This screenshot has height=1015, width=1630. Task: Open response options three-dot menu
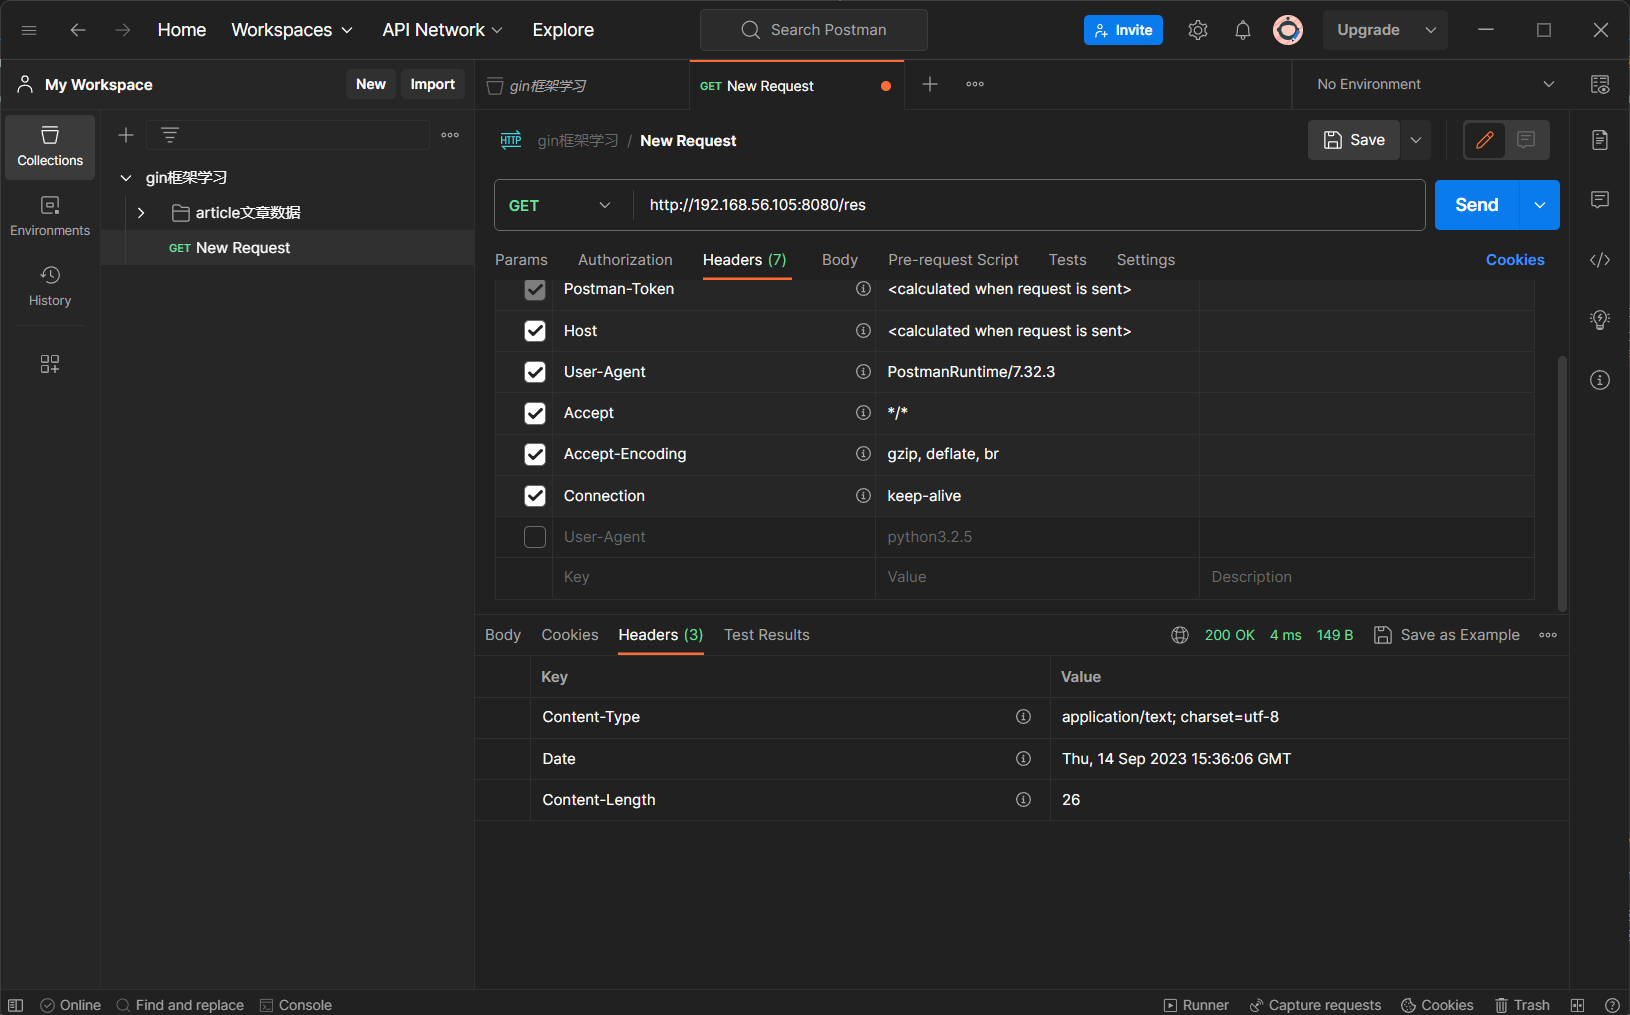tap(1548, 635)
